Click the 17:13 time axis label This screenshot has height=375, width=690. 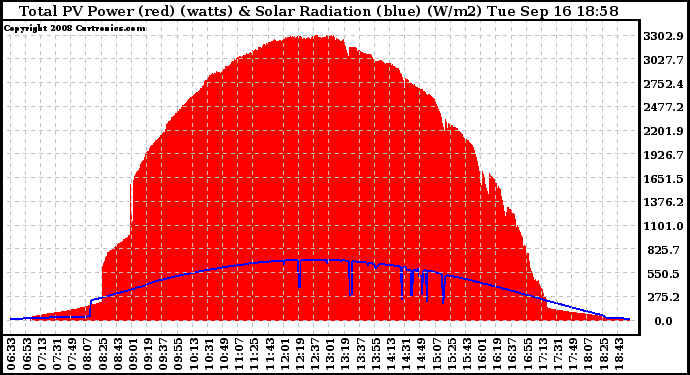click(x=542, y=353)
